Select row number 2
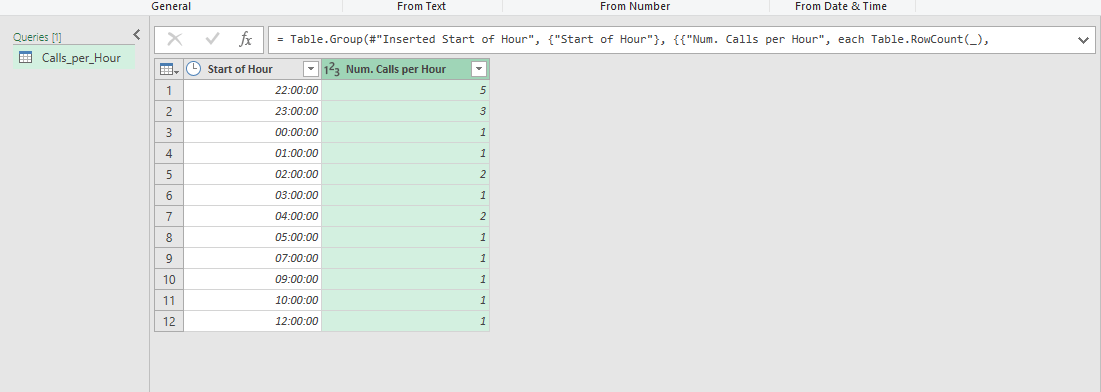This screenshot has width=1101, height=392. [x=169, y=111]
